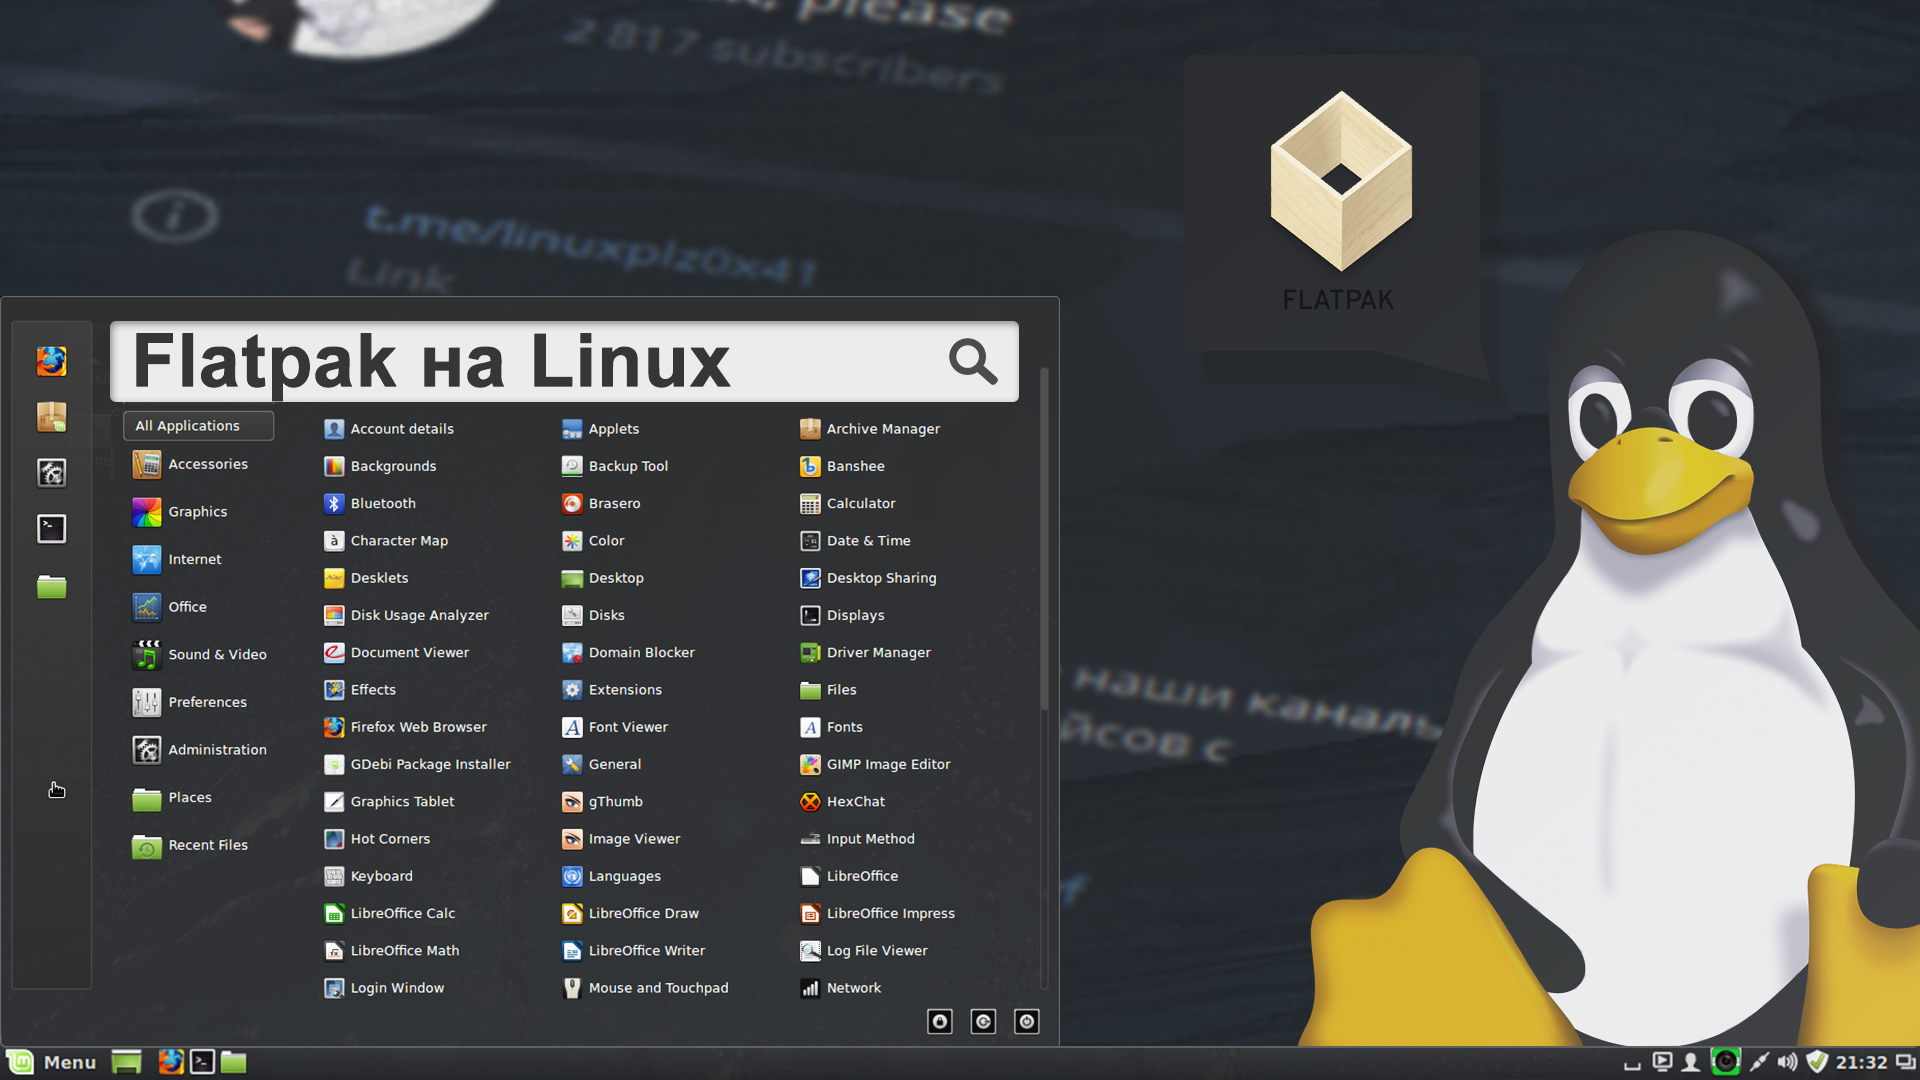Launch the Brasero disc burner
Screen dimensions: 1920x1080
click(613, 503)
